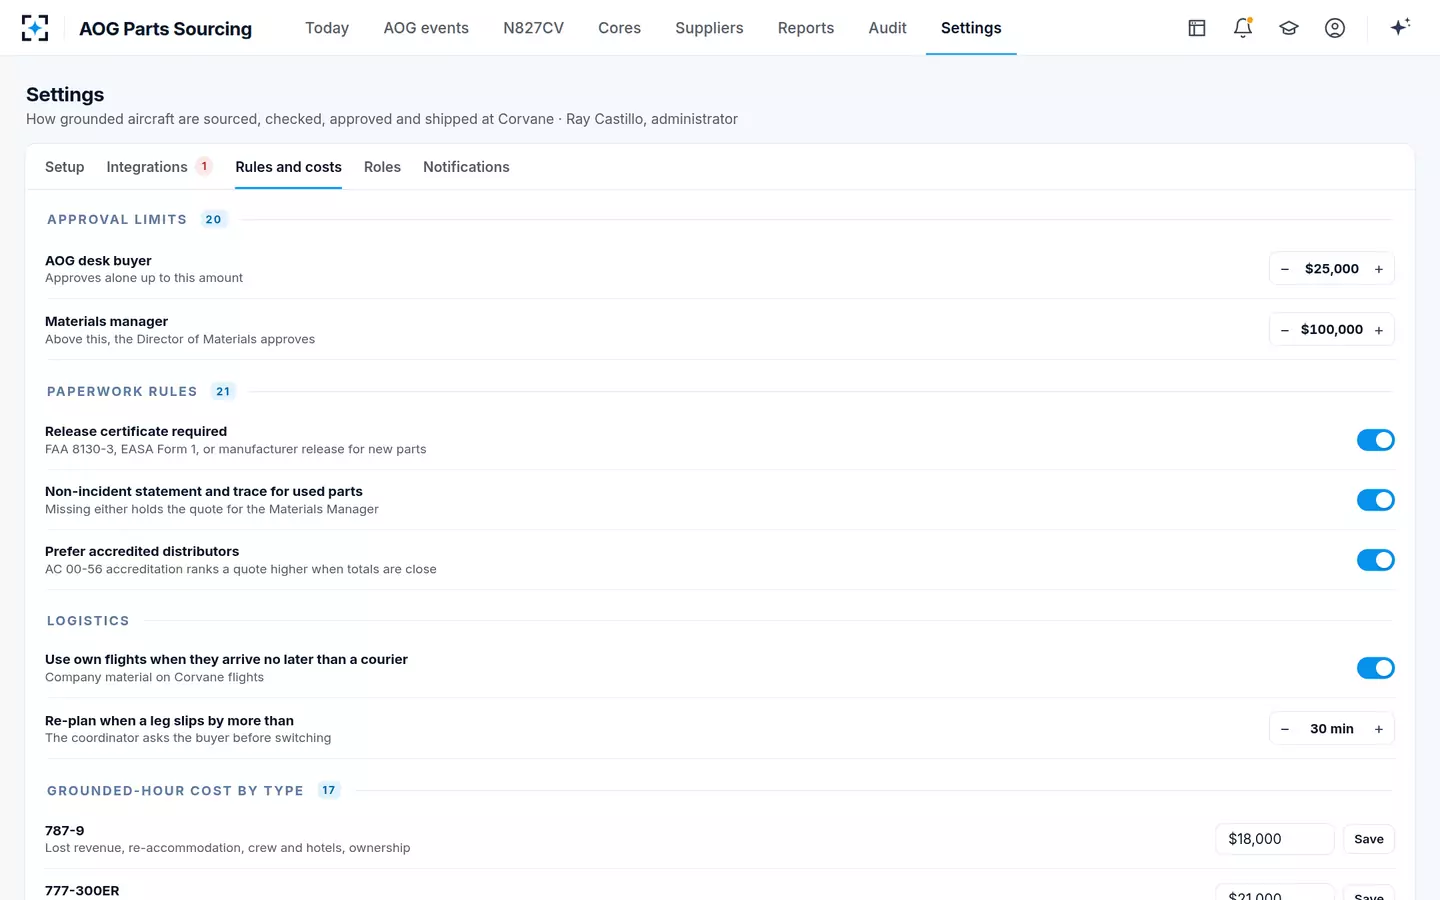Open the Roles tab
The image size is (1440, 900).
click(x=382, y=167)
